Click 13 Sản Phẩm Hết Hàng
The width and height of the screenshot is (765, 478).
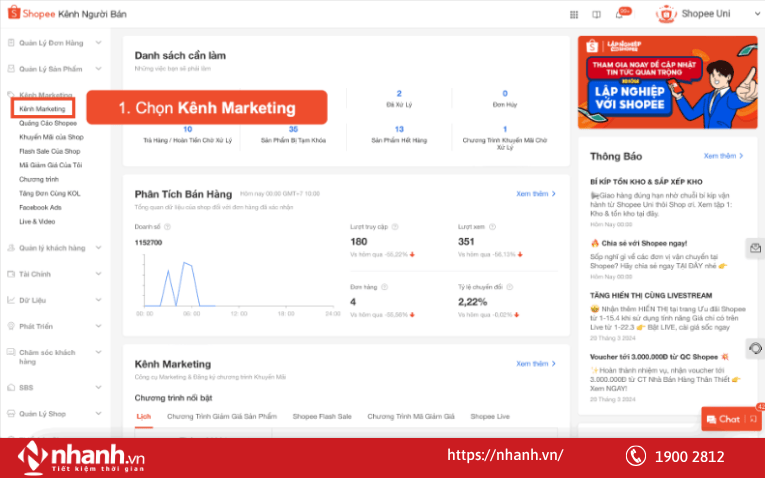[x=399, y=135]
